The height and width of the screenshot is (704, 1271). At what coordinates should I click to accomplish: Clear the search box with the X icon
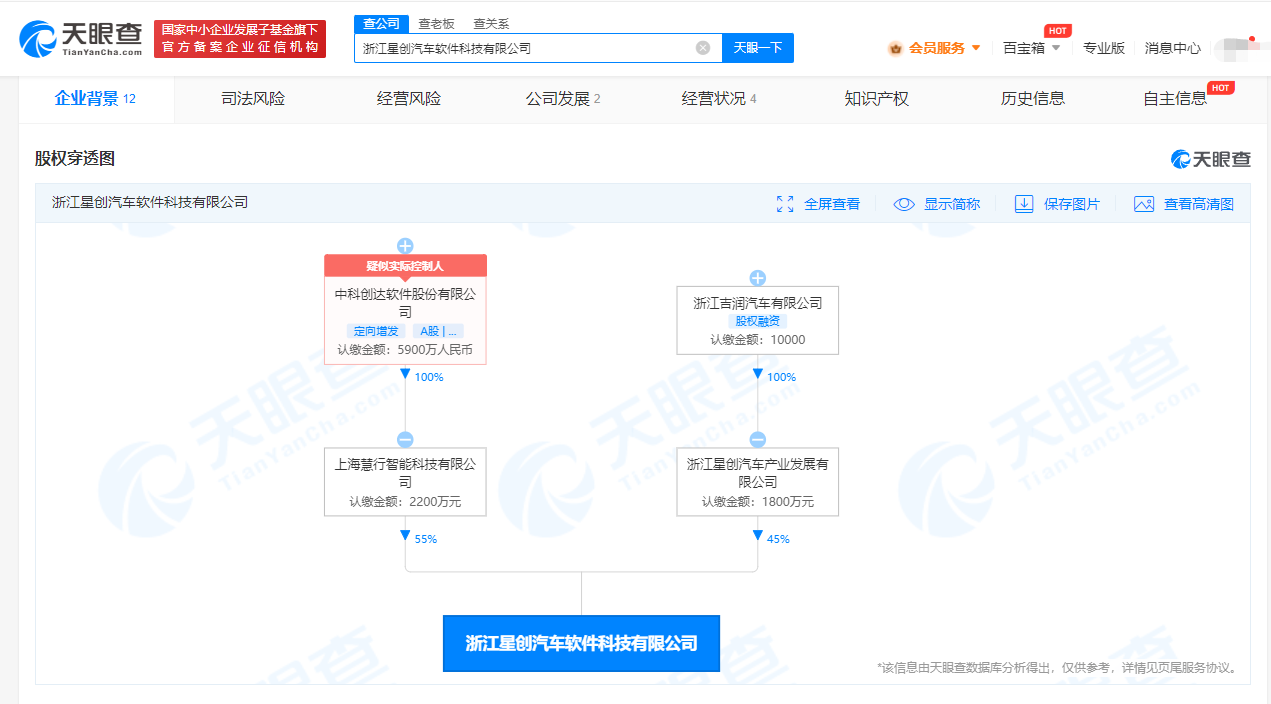point(703,48)
